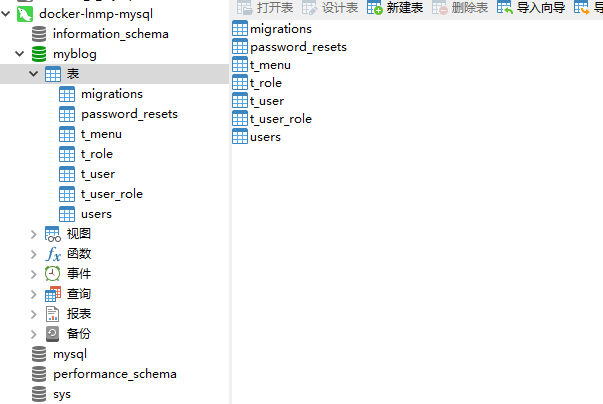The height and width of the screenshot is (404, 603).
Task: Click 删除表 delete table toolbar button
Action: point(460,7)
